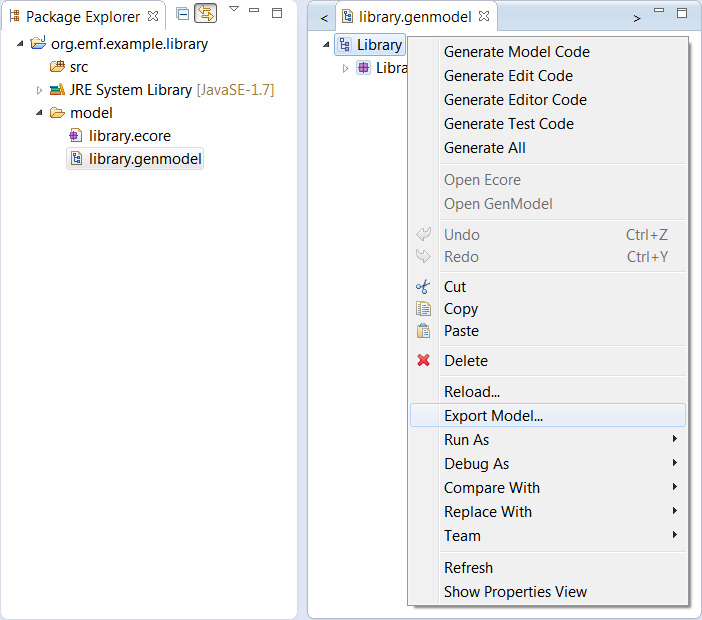
Task: Click the Package Explorer tab icon
Action: coord(14,16)
